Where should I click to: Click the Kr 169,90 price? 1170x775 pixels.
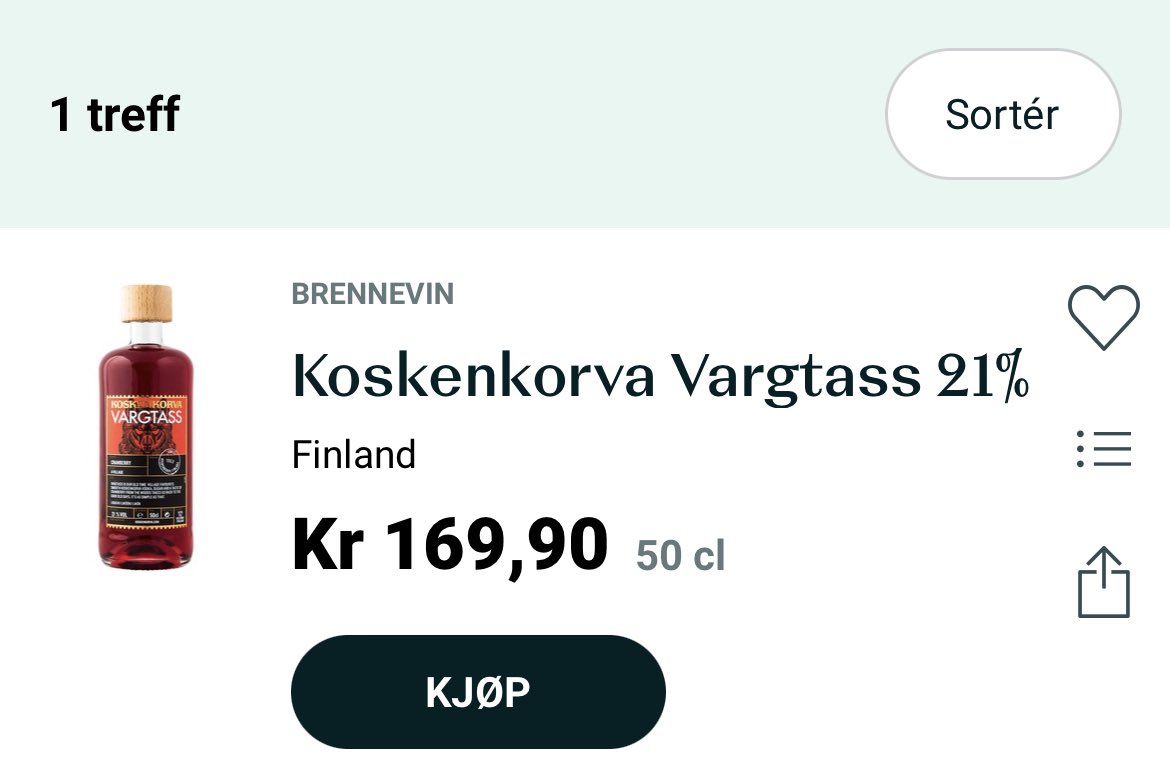pyautogui.click(x=450, y=545)
